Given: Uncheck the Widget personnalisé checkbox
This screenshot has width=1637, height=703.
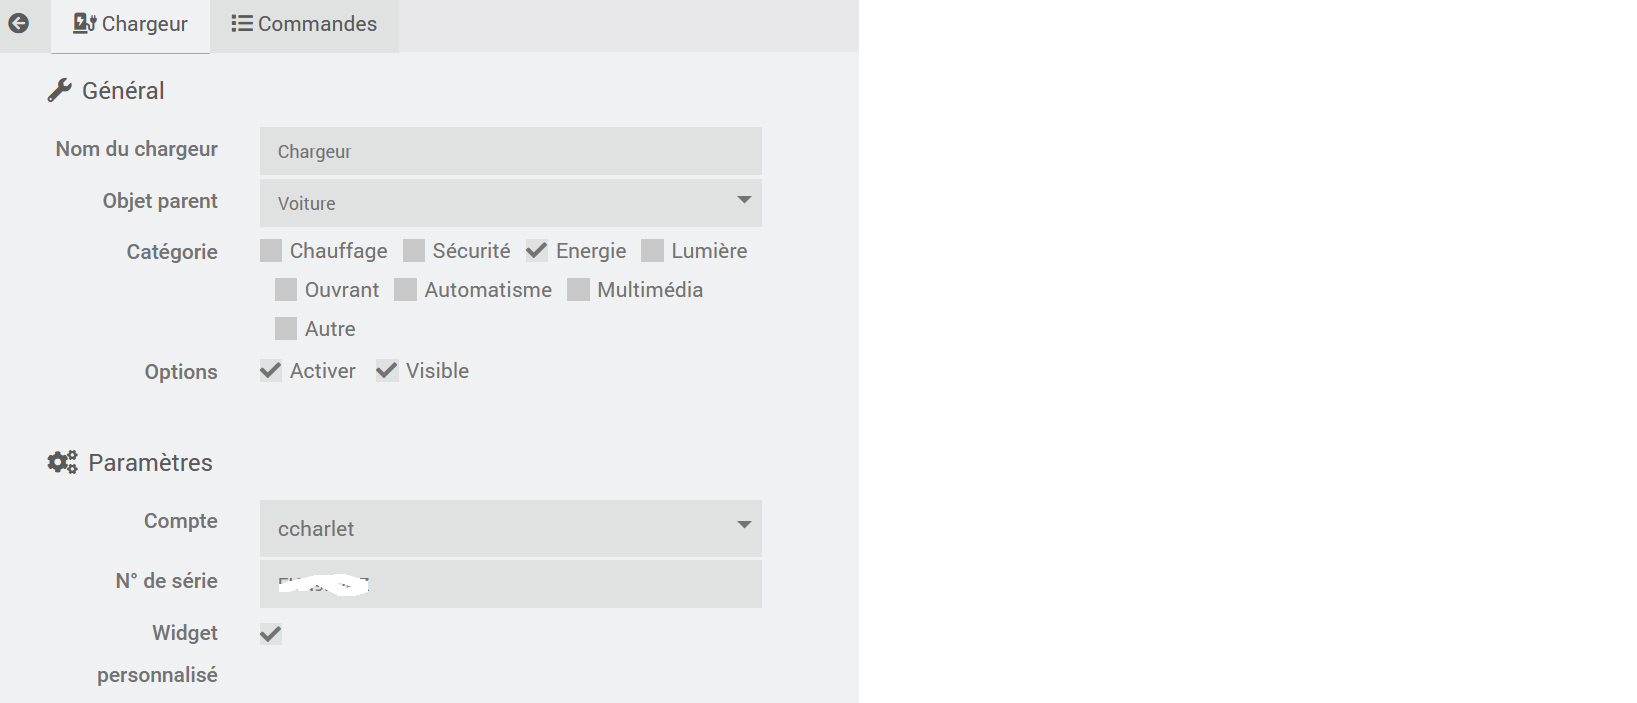Looking at the screenshot, I should (x=271, y=634).
